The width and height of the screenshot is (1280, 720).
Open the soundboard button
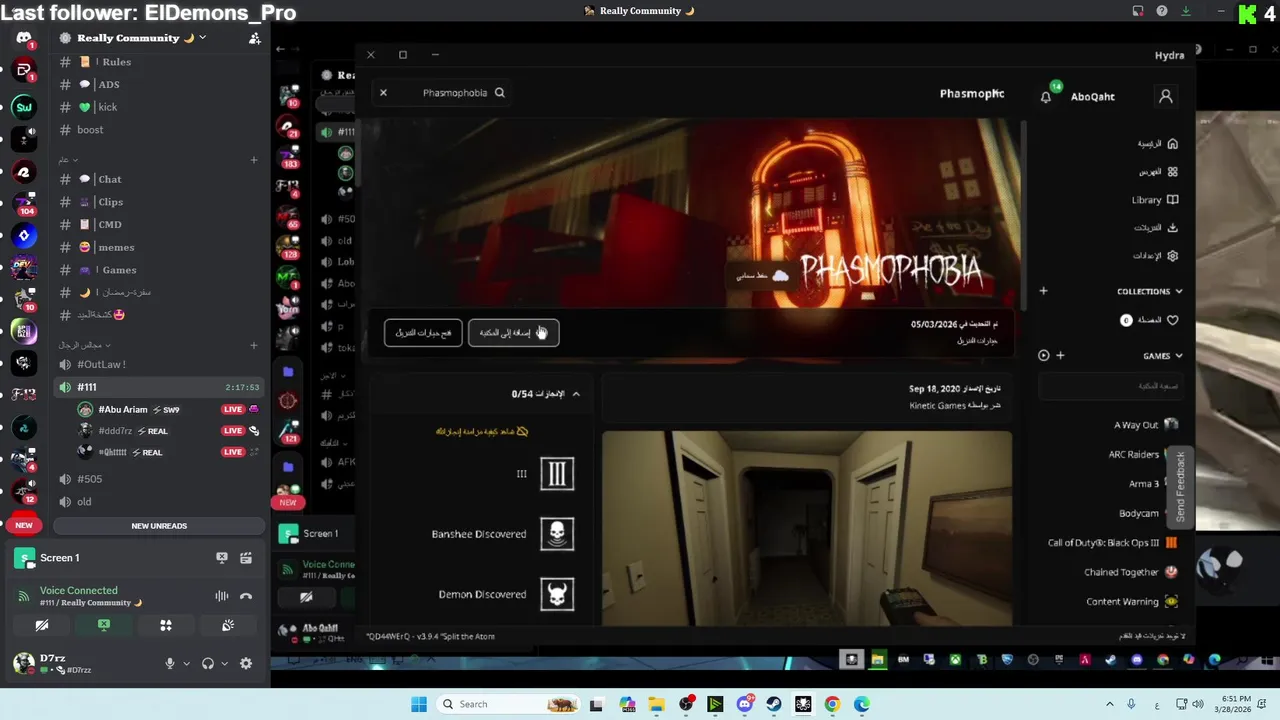[228, 625]
